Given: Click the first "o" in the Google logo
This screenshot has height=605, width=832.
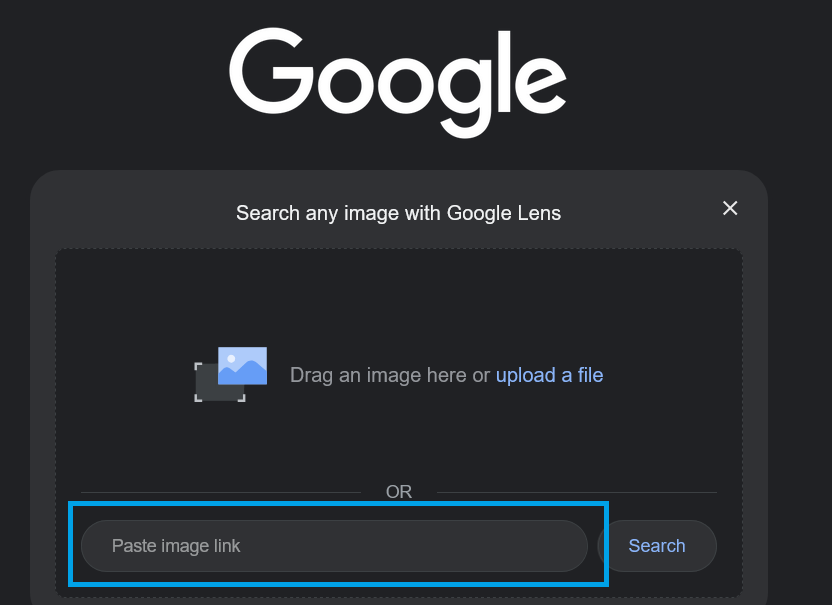Looking at the screenshot, I should coord(339,84).
